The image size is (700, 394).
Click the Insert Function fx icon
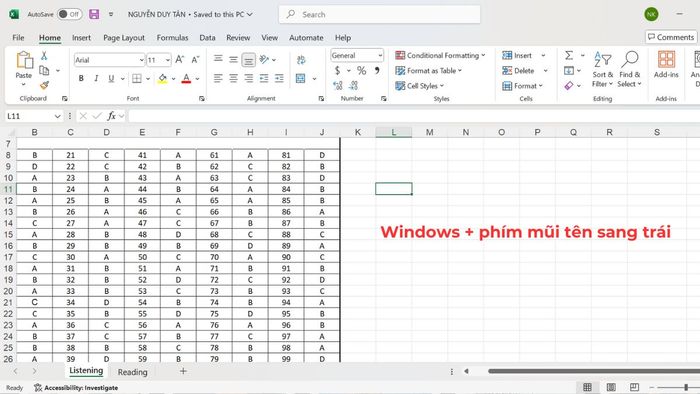pos(111,116)
